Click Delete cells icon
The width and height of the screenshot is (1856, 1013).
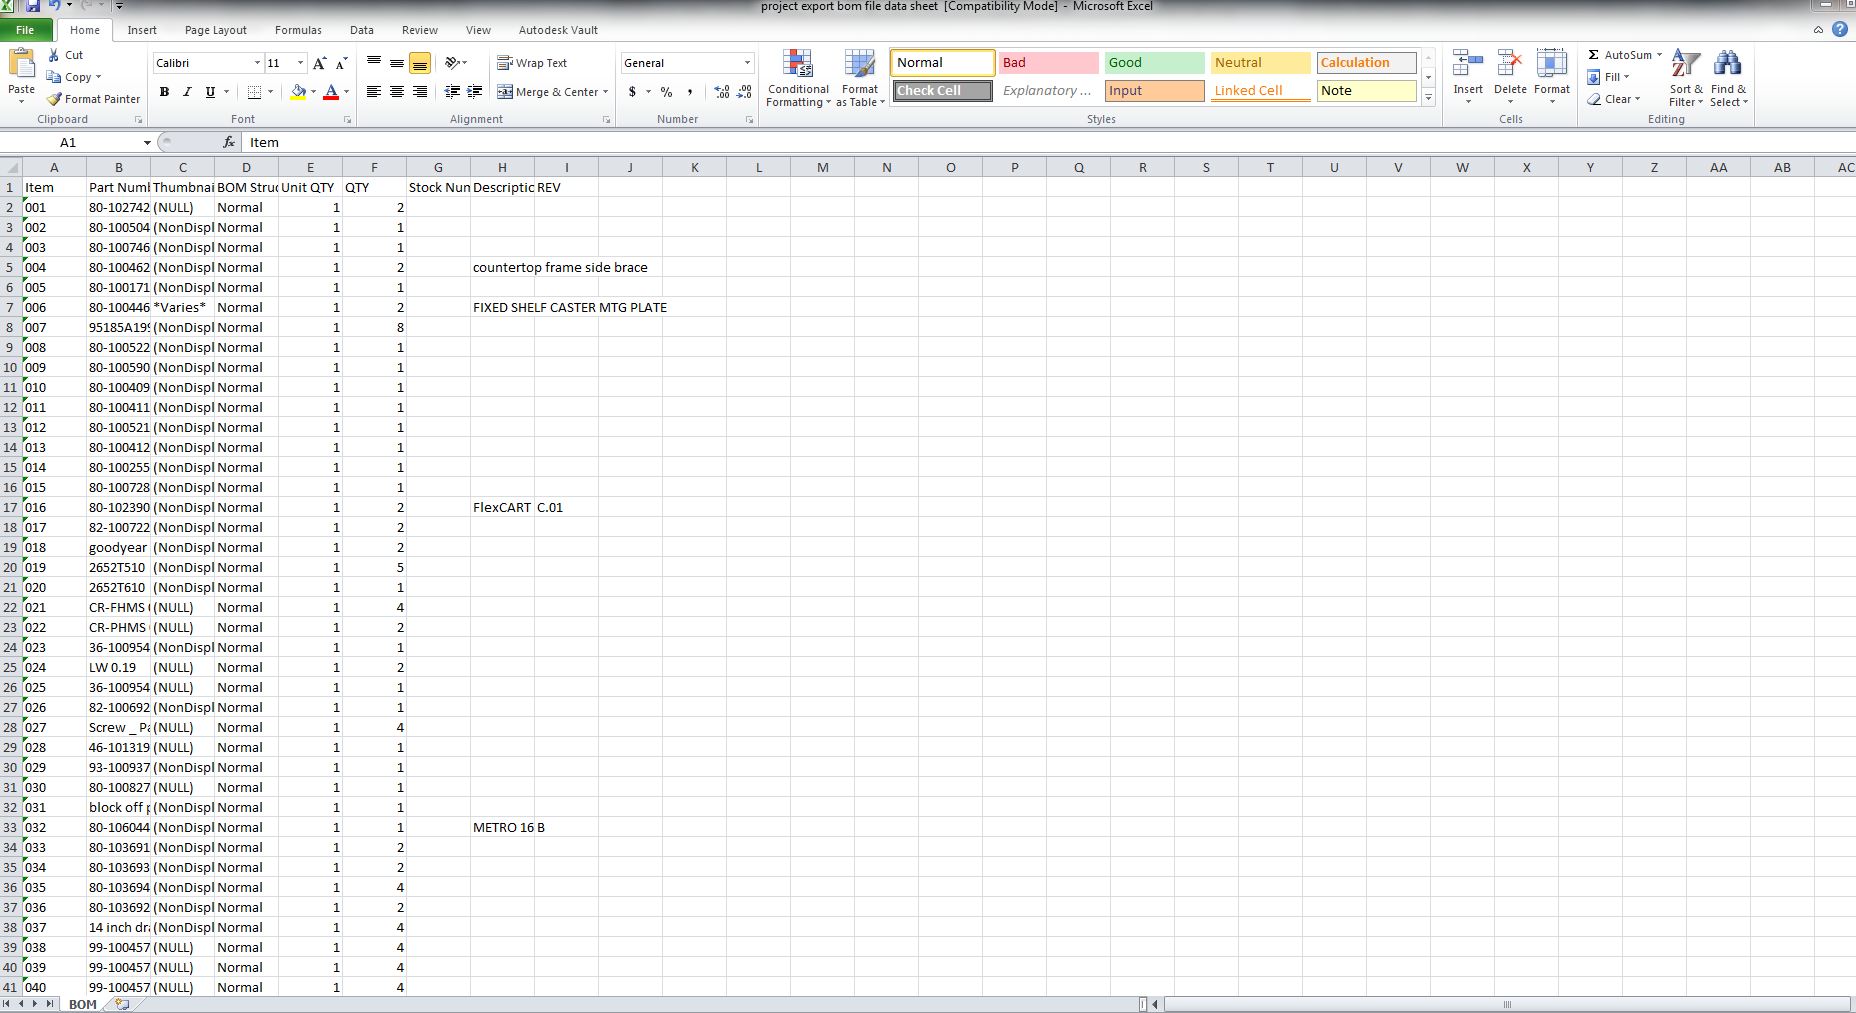tap(1510, 65)
